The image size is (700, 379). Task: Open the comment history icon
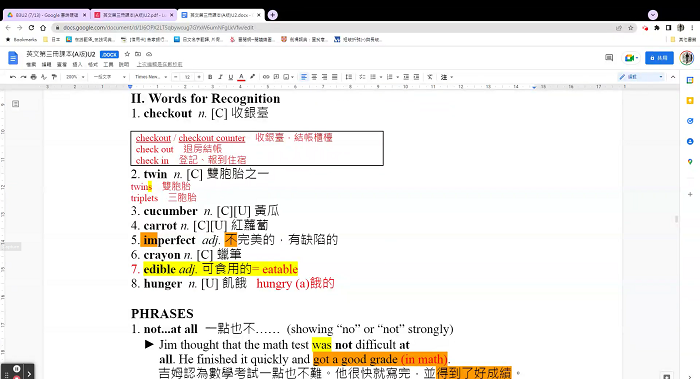click(609, 58)
